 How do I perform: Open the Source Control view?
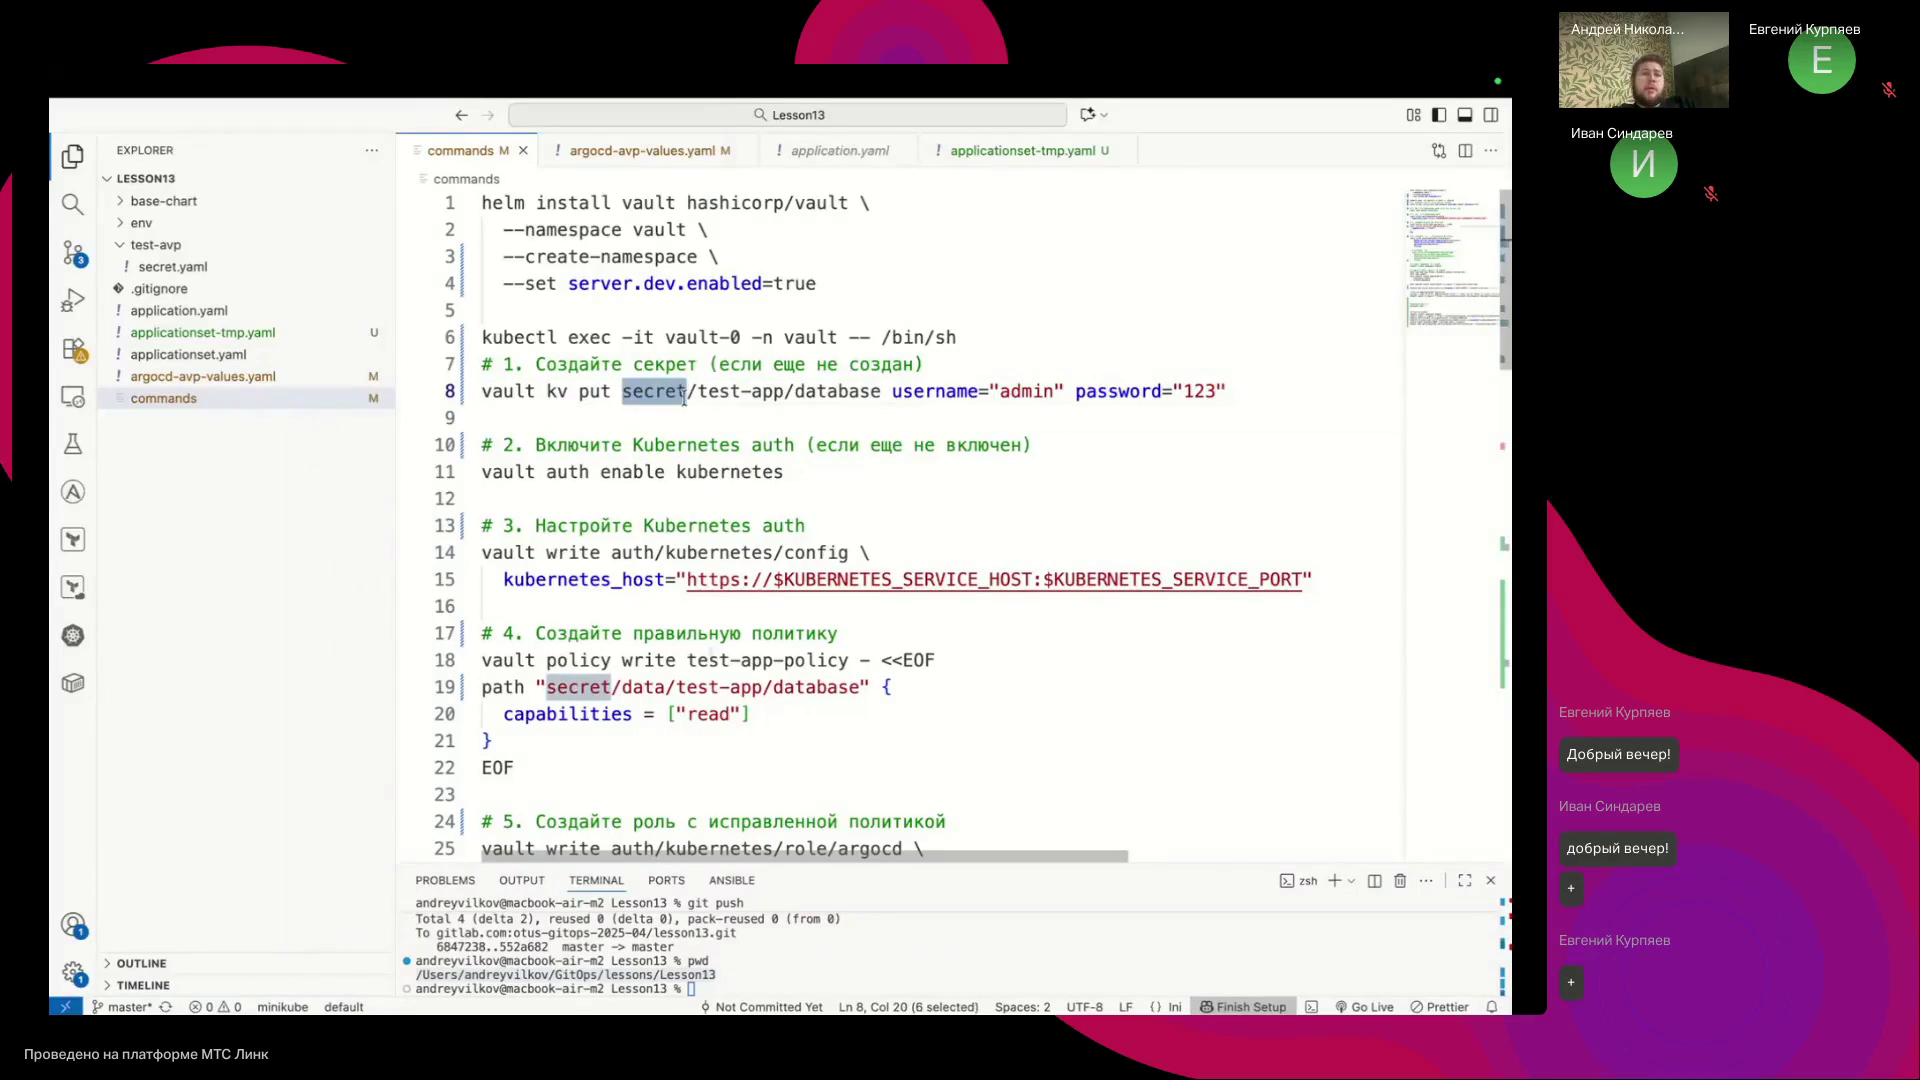click(73, 254)
